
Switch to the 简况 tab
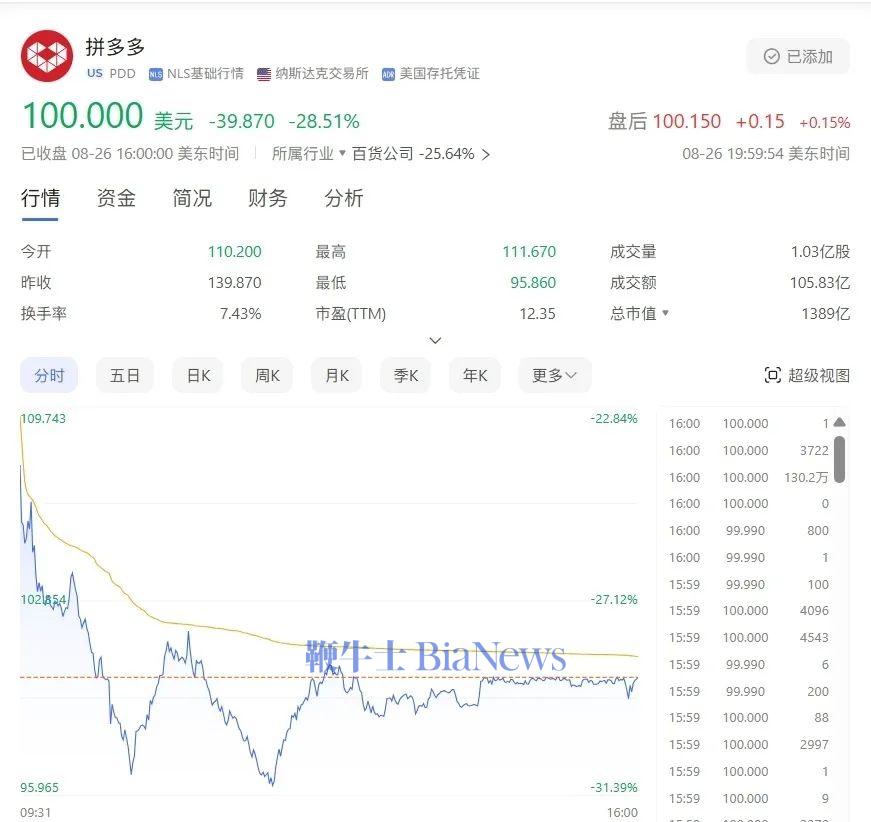pyautogui.click(x=192, y=198)
